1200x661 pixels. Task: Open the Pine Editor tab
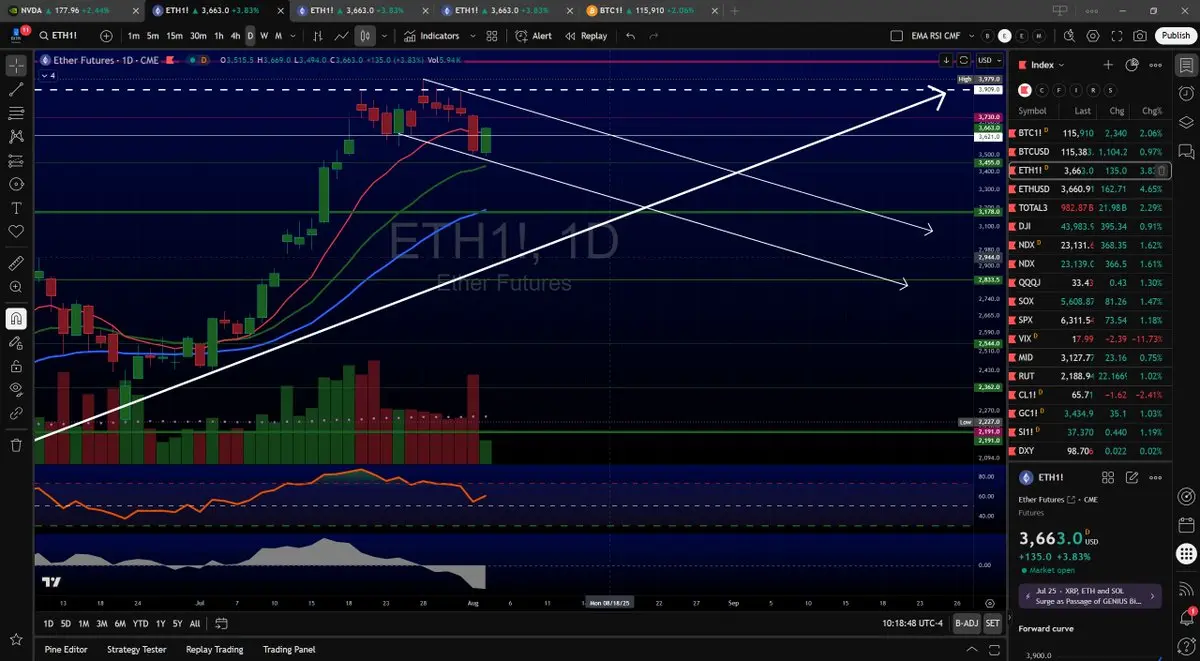[66, 649]
